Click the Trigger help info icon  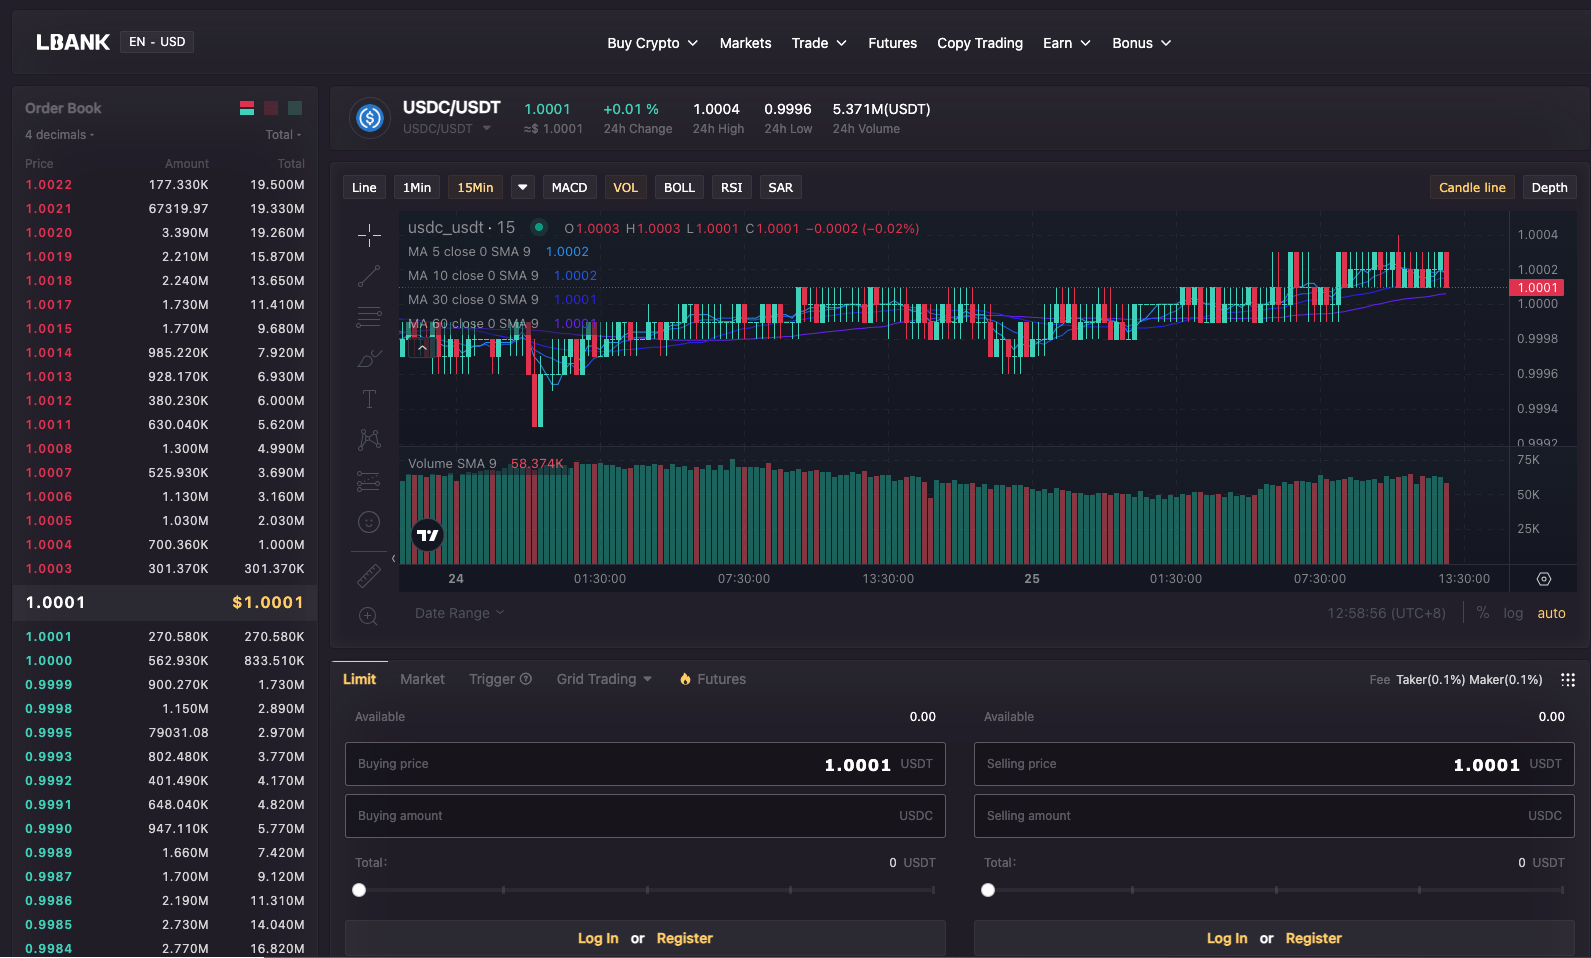pyautogui.click(x=526, y=679)
